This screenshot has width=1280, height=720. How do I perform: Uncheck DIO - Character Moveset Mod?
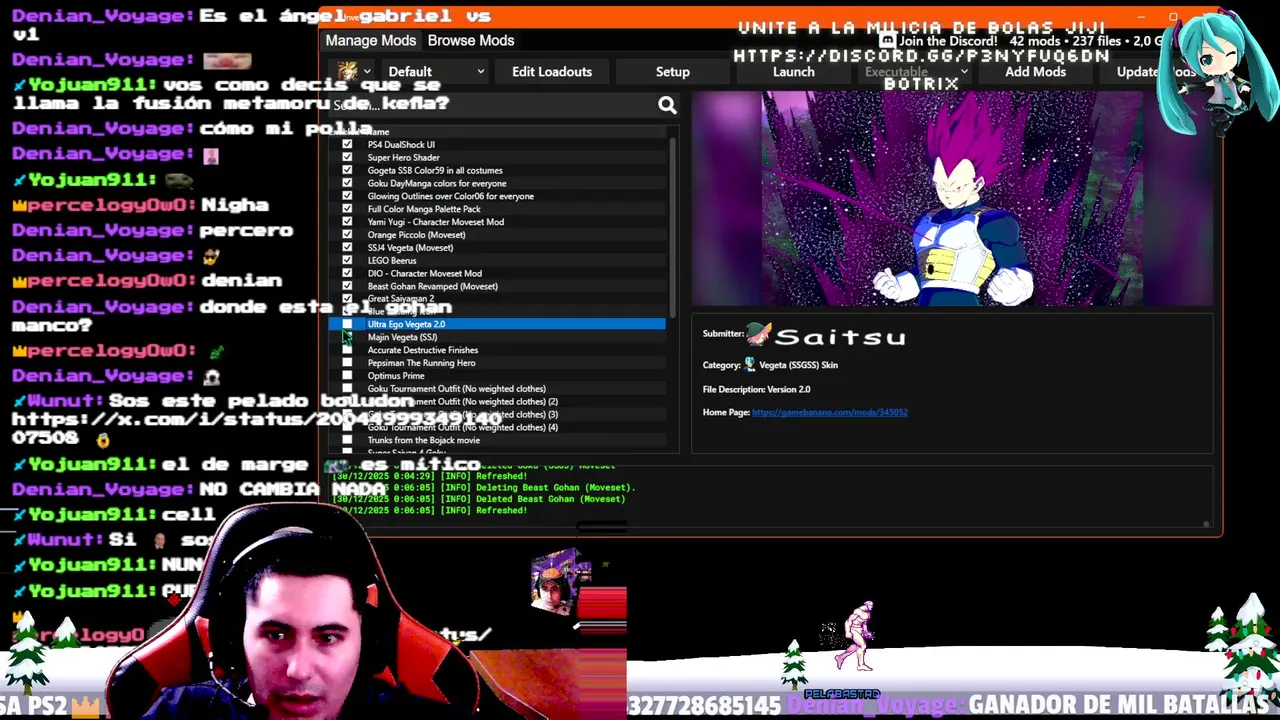pos(347,274)
